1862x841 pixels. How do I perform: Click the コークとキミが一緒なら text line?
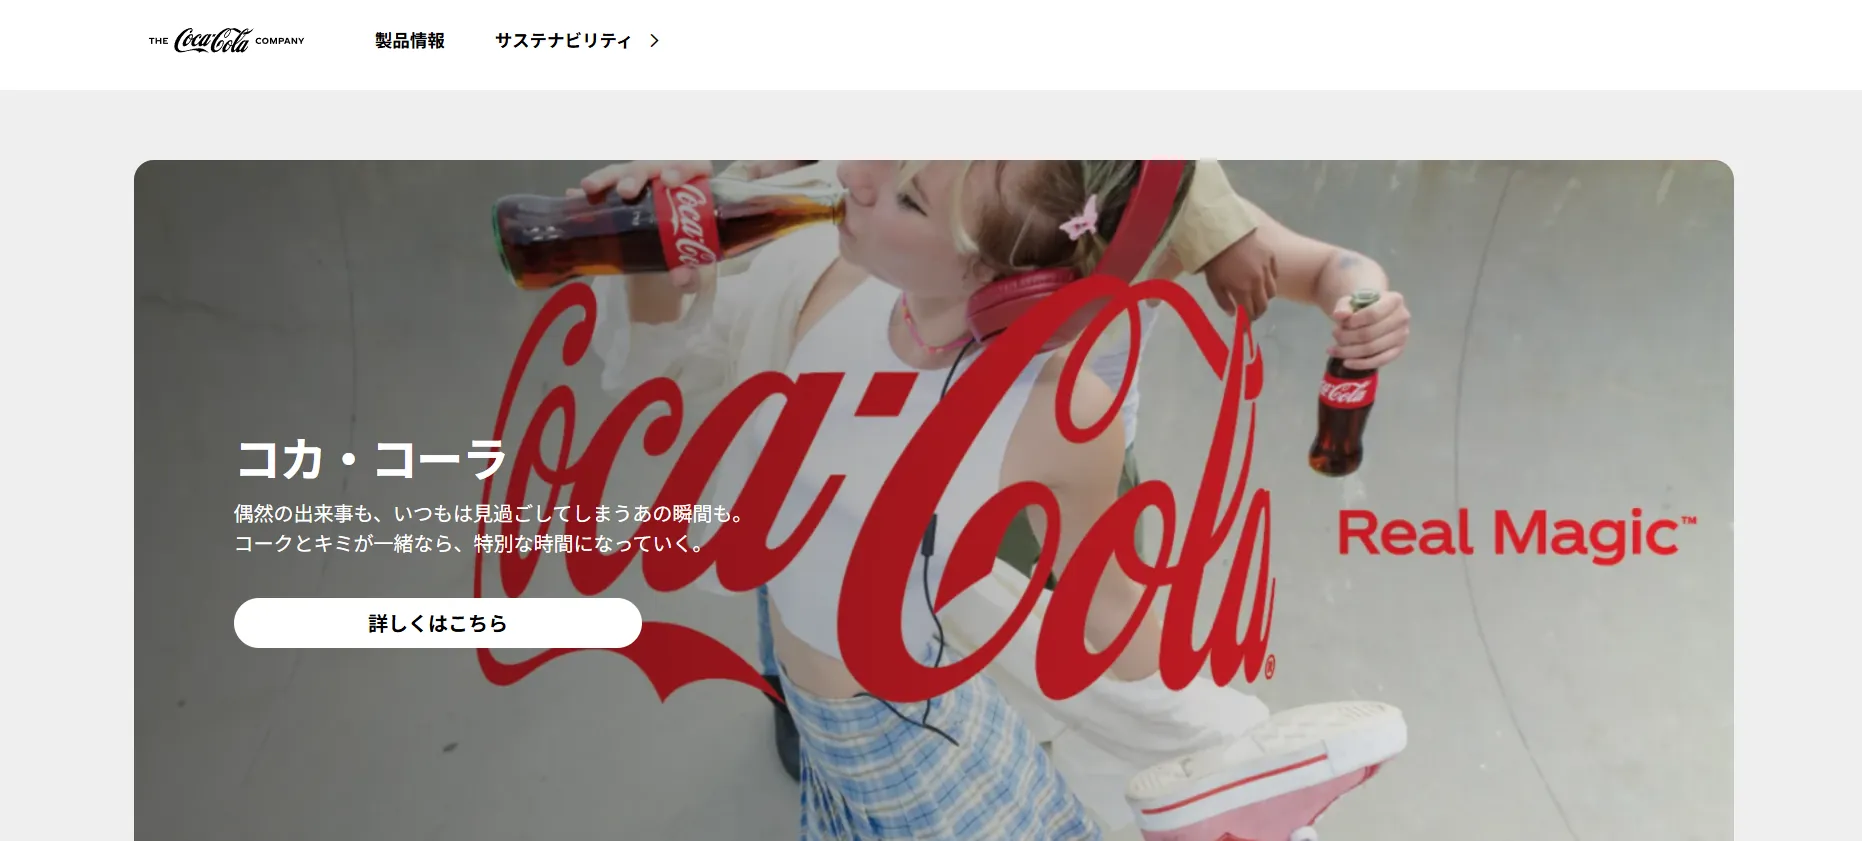click(471, 544)
